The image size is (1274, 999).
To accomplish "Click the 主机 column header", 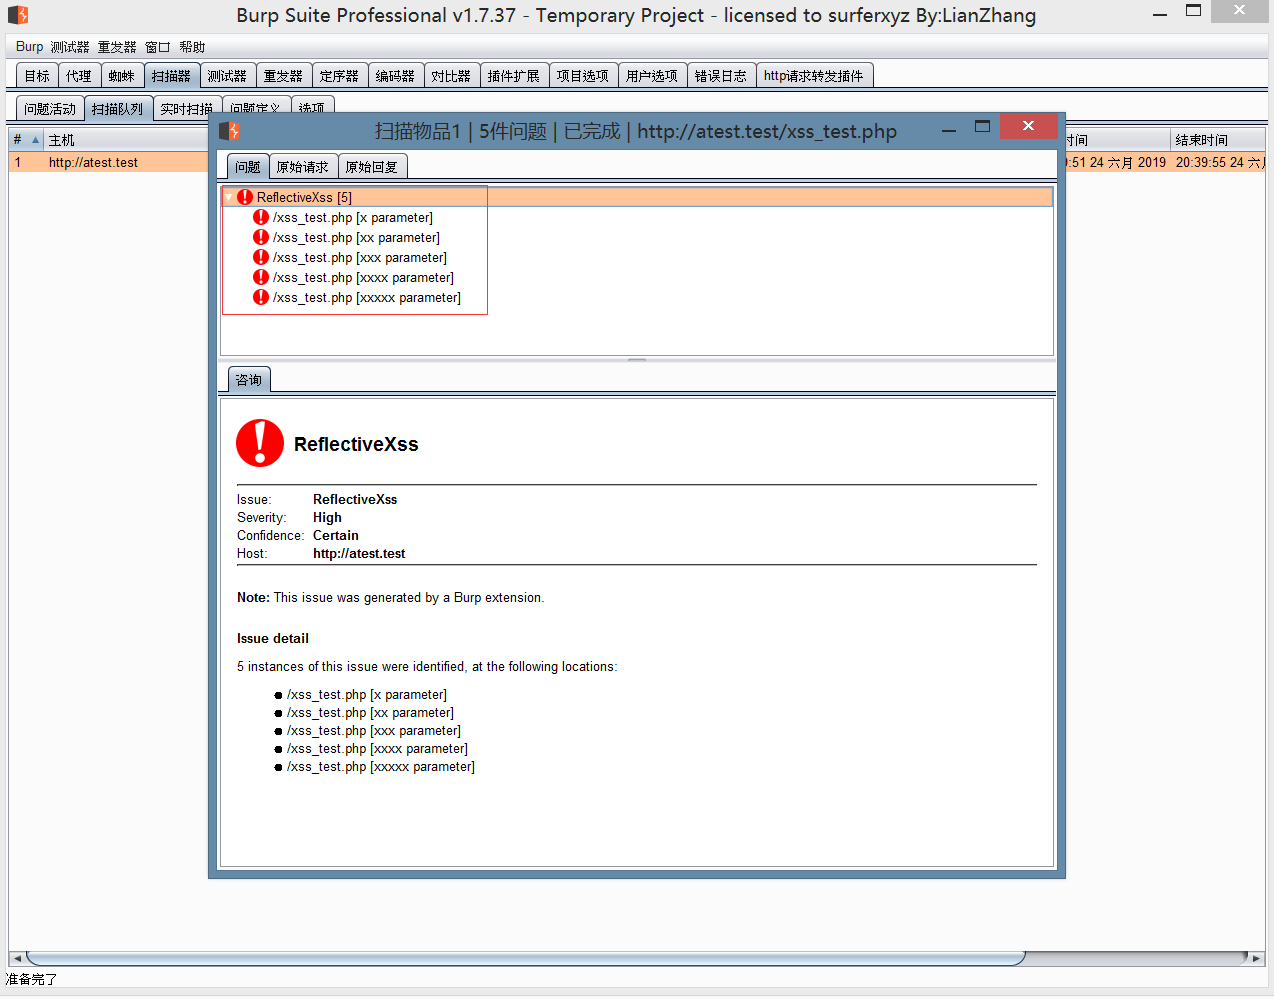I will [x=125, y=140].
